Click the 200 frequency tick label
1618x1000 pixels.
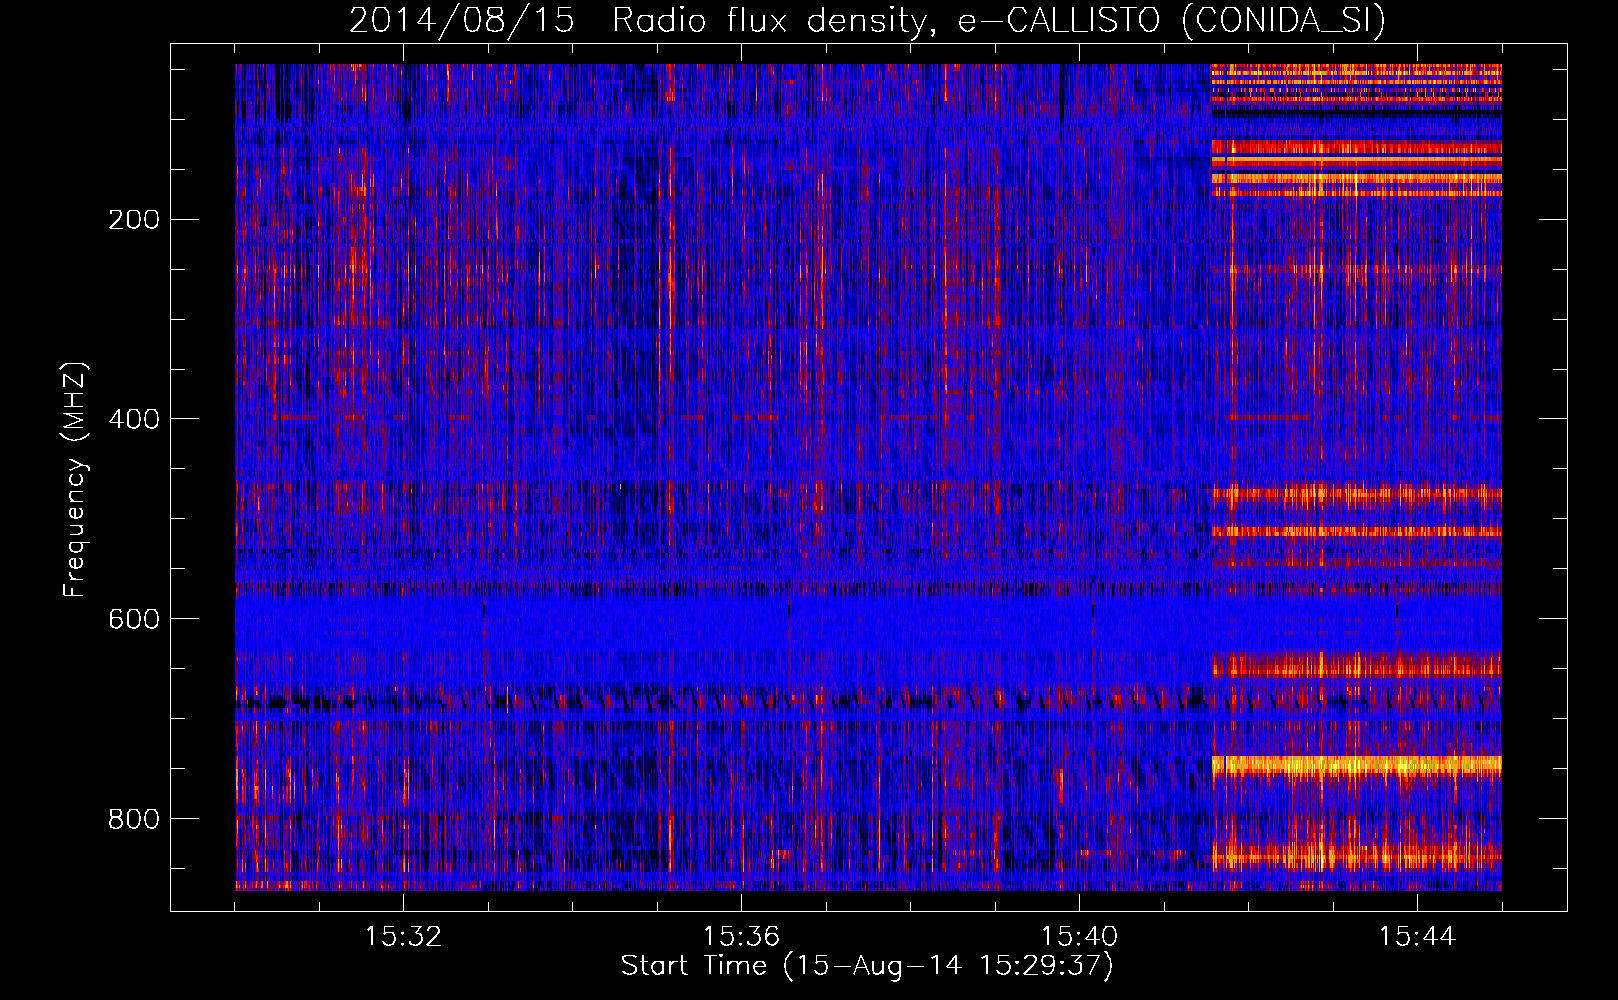tap(133, 219)
